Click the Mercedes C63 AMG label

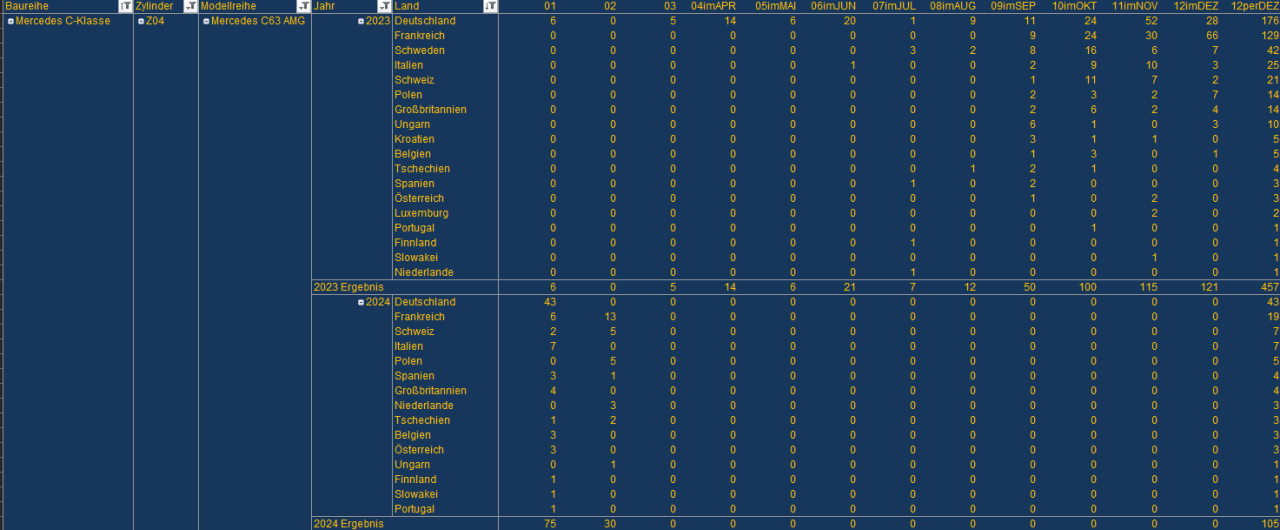click(258, 21)
